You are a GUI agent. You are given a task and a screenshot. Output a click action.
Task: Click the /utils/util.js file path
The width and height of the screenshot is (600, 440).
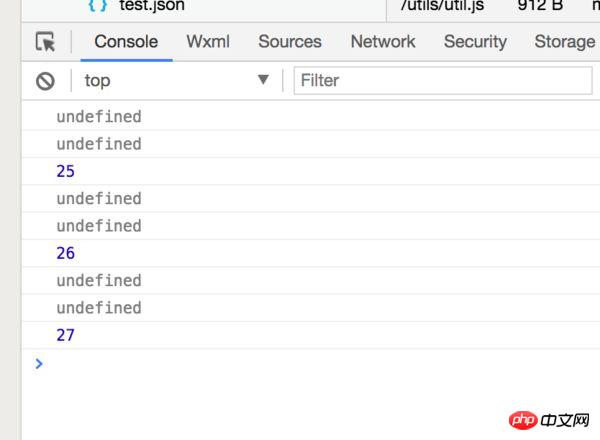pyautogui.click(x=442, y=5)
